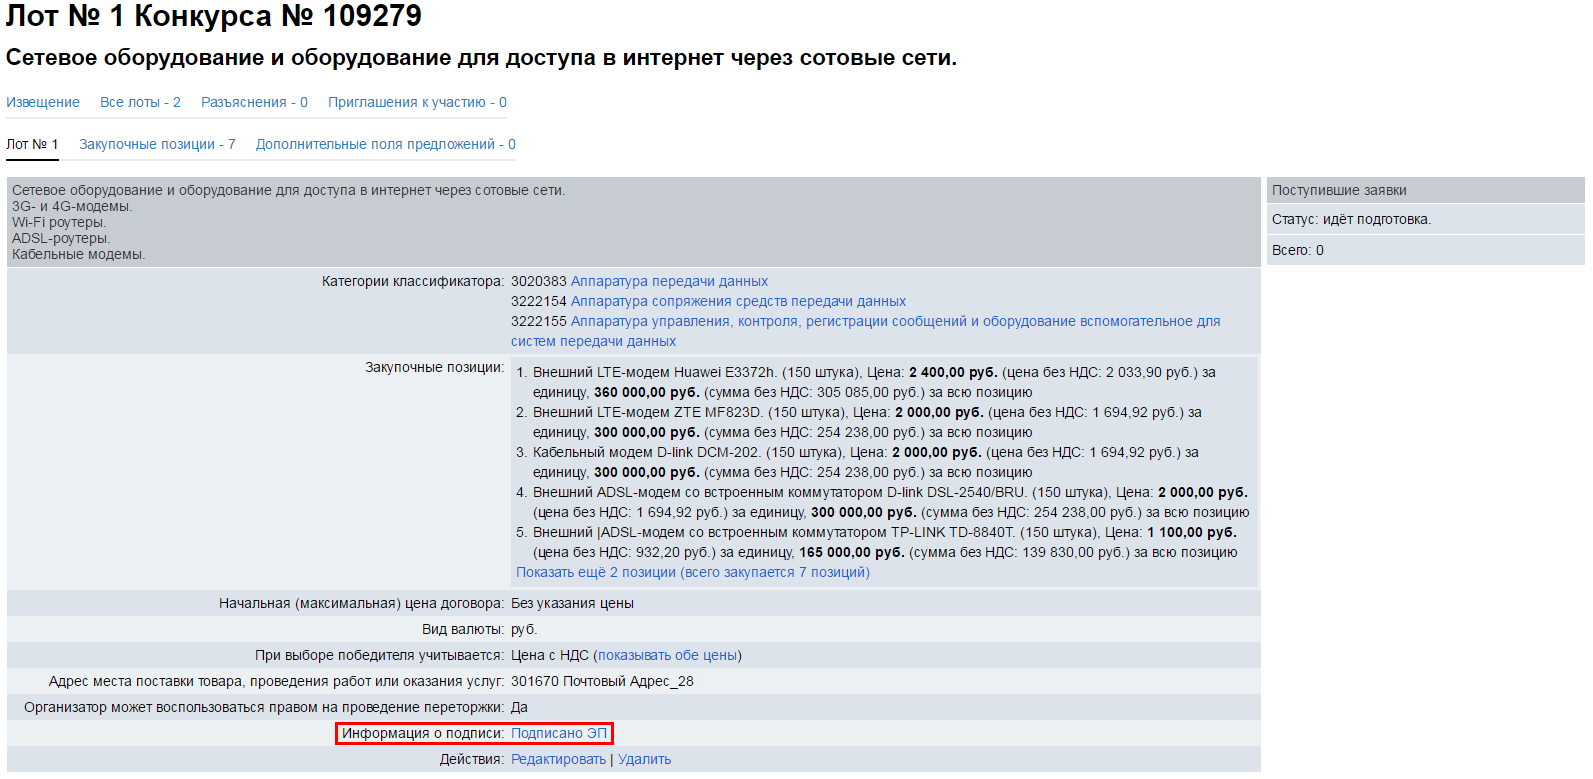Open Дополнительные поля предложений - 0 tab

click(385, 144)
